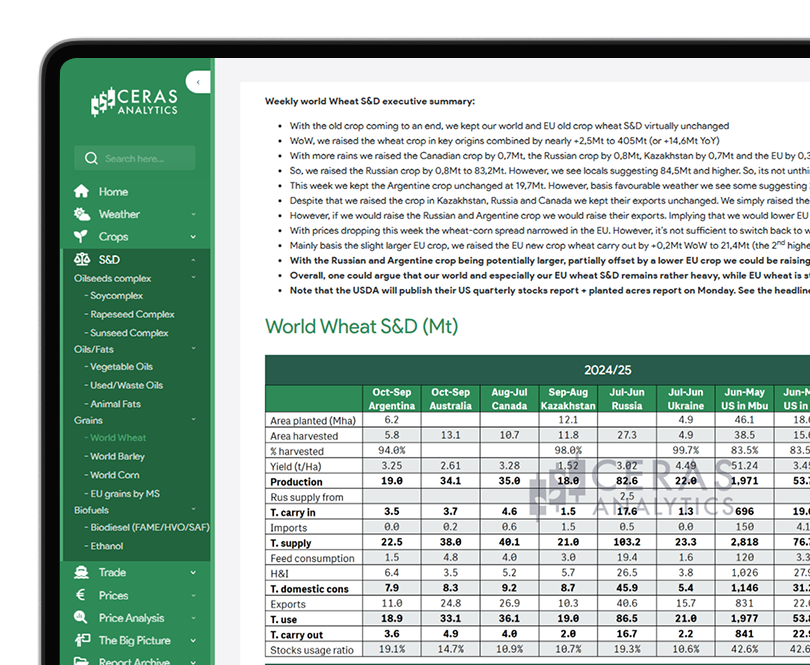Click the Grains group label
The width and height of the screenshot is (810, 665).
coord(88,420)
